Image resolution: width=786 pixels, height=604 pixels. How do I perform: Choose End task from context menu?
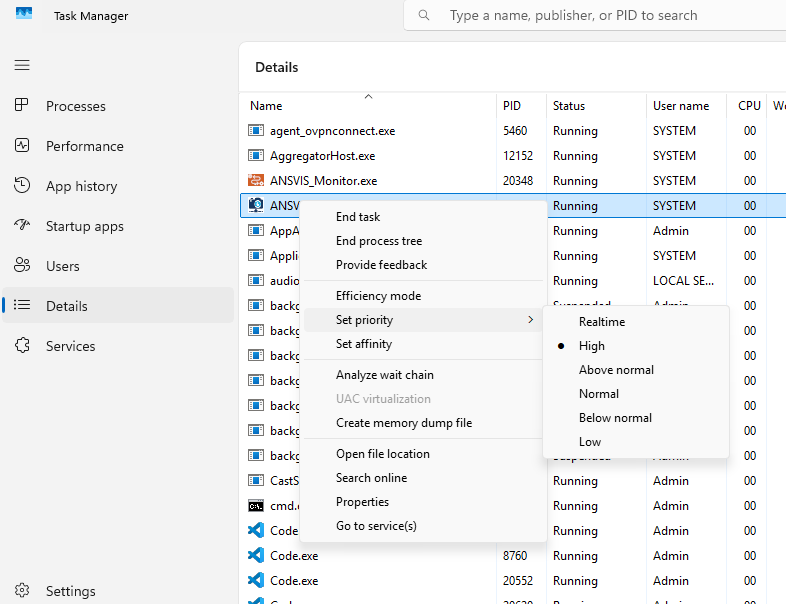coord(358,217)
